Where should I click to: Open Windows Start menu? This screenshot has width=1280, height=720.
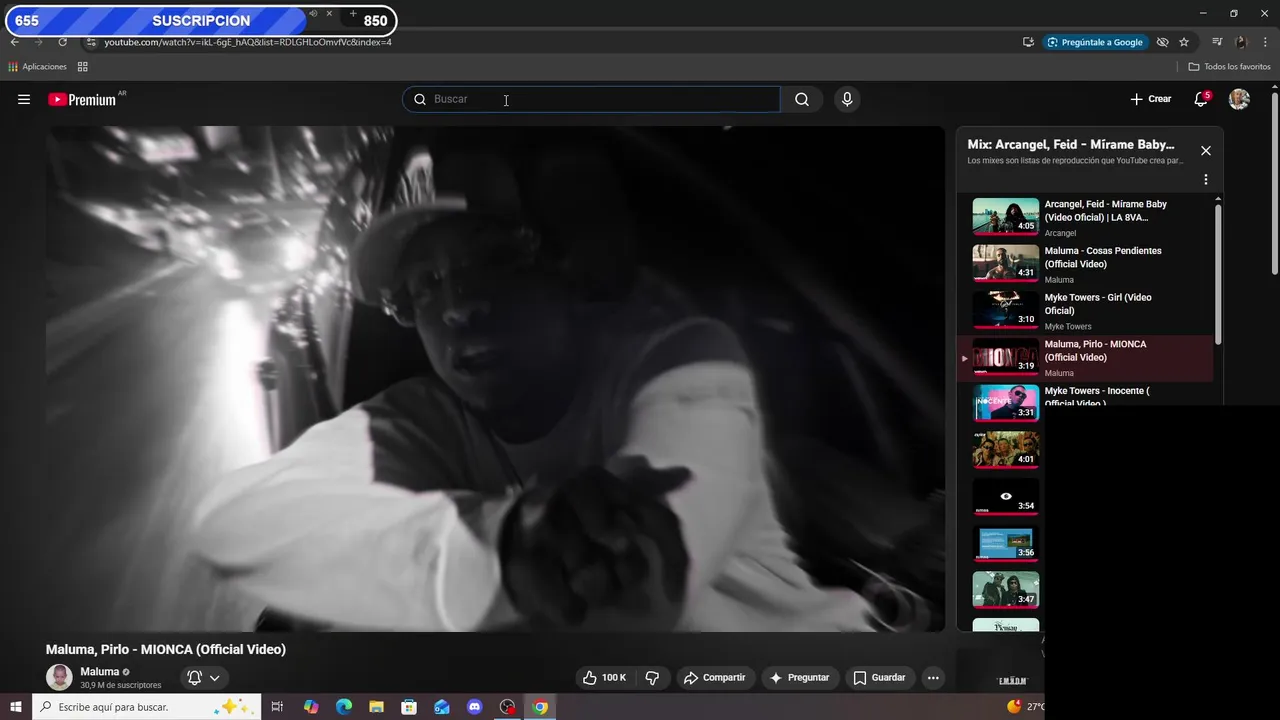click(16, 707)
